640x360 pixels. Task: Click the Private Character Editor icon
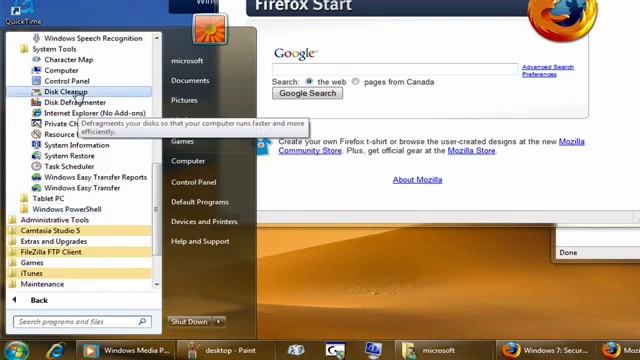point(36,123)
